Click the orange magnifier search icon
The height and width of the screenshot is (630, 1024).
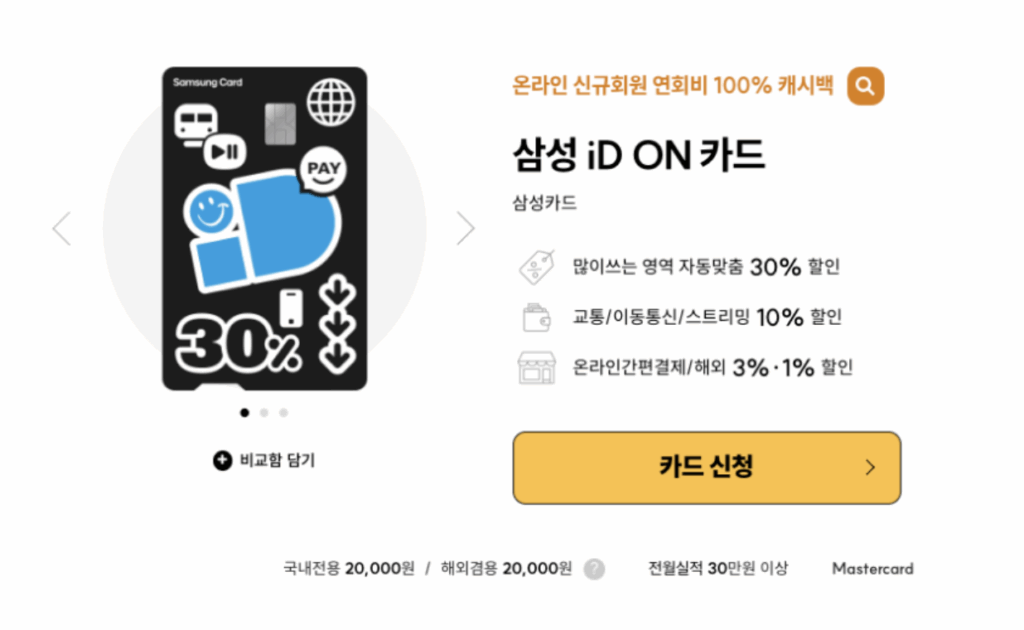click(x=865, y=86)
